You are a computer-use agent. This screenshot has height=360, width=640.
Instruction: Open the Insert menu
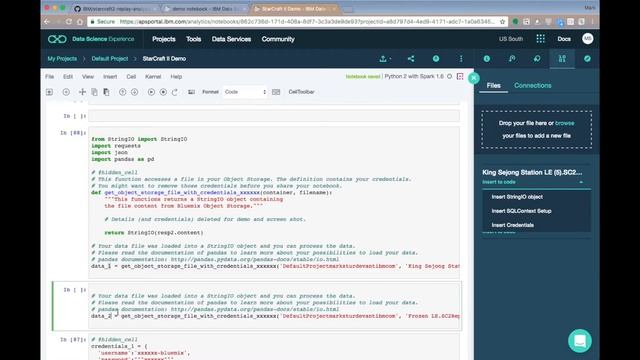110,77
